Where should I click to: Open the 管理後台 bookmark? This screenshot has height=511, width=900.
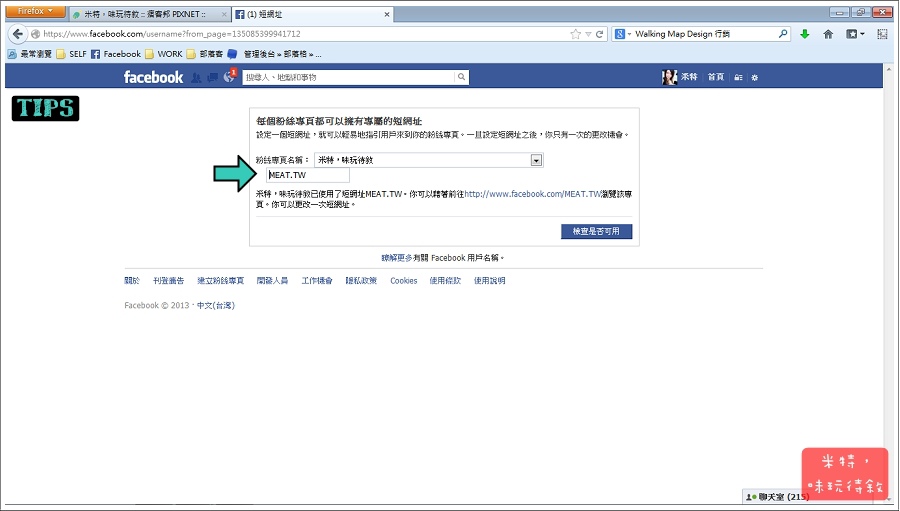pos(275,54)
